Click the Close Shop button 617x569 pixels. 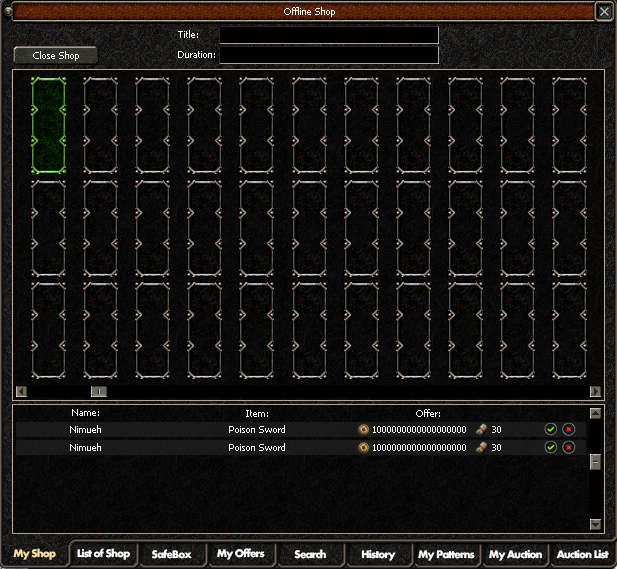click(56, 55)
